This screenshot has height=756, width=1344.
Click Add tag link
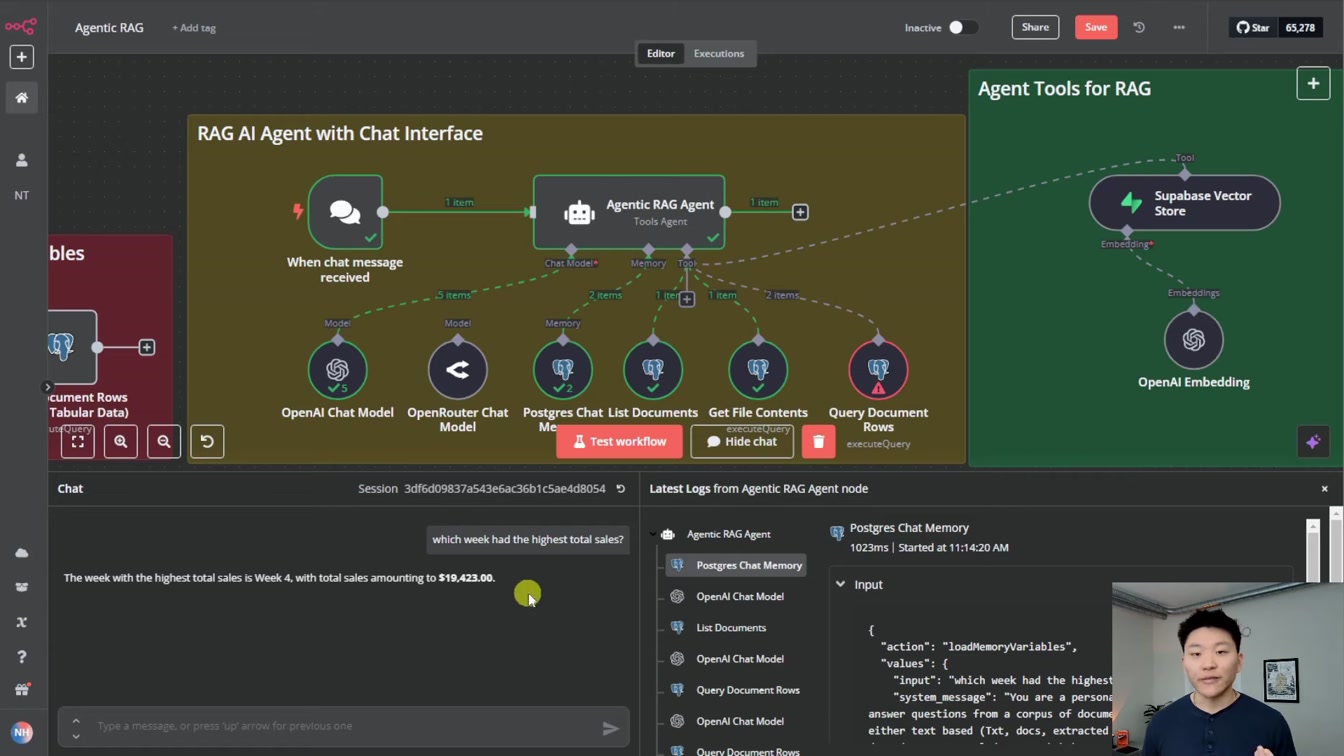pos(194,28)
